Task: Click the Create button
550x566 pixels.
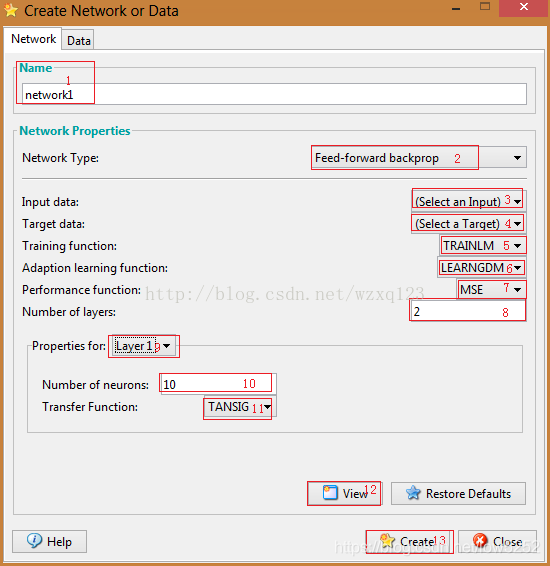Action: pyautogui.click(x=411, y=541)
